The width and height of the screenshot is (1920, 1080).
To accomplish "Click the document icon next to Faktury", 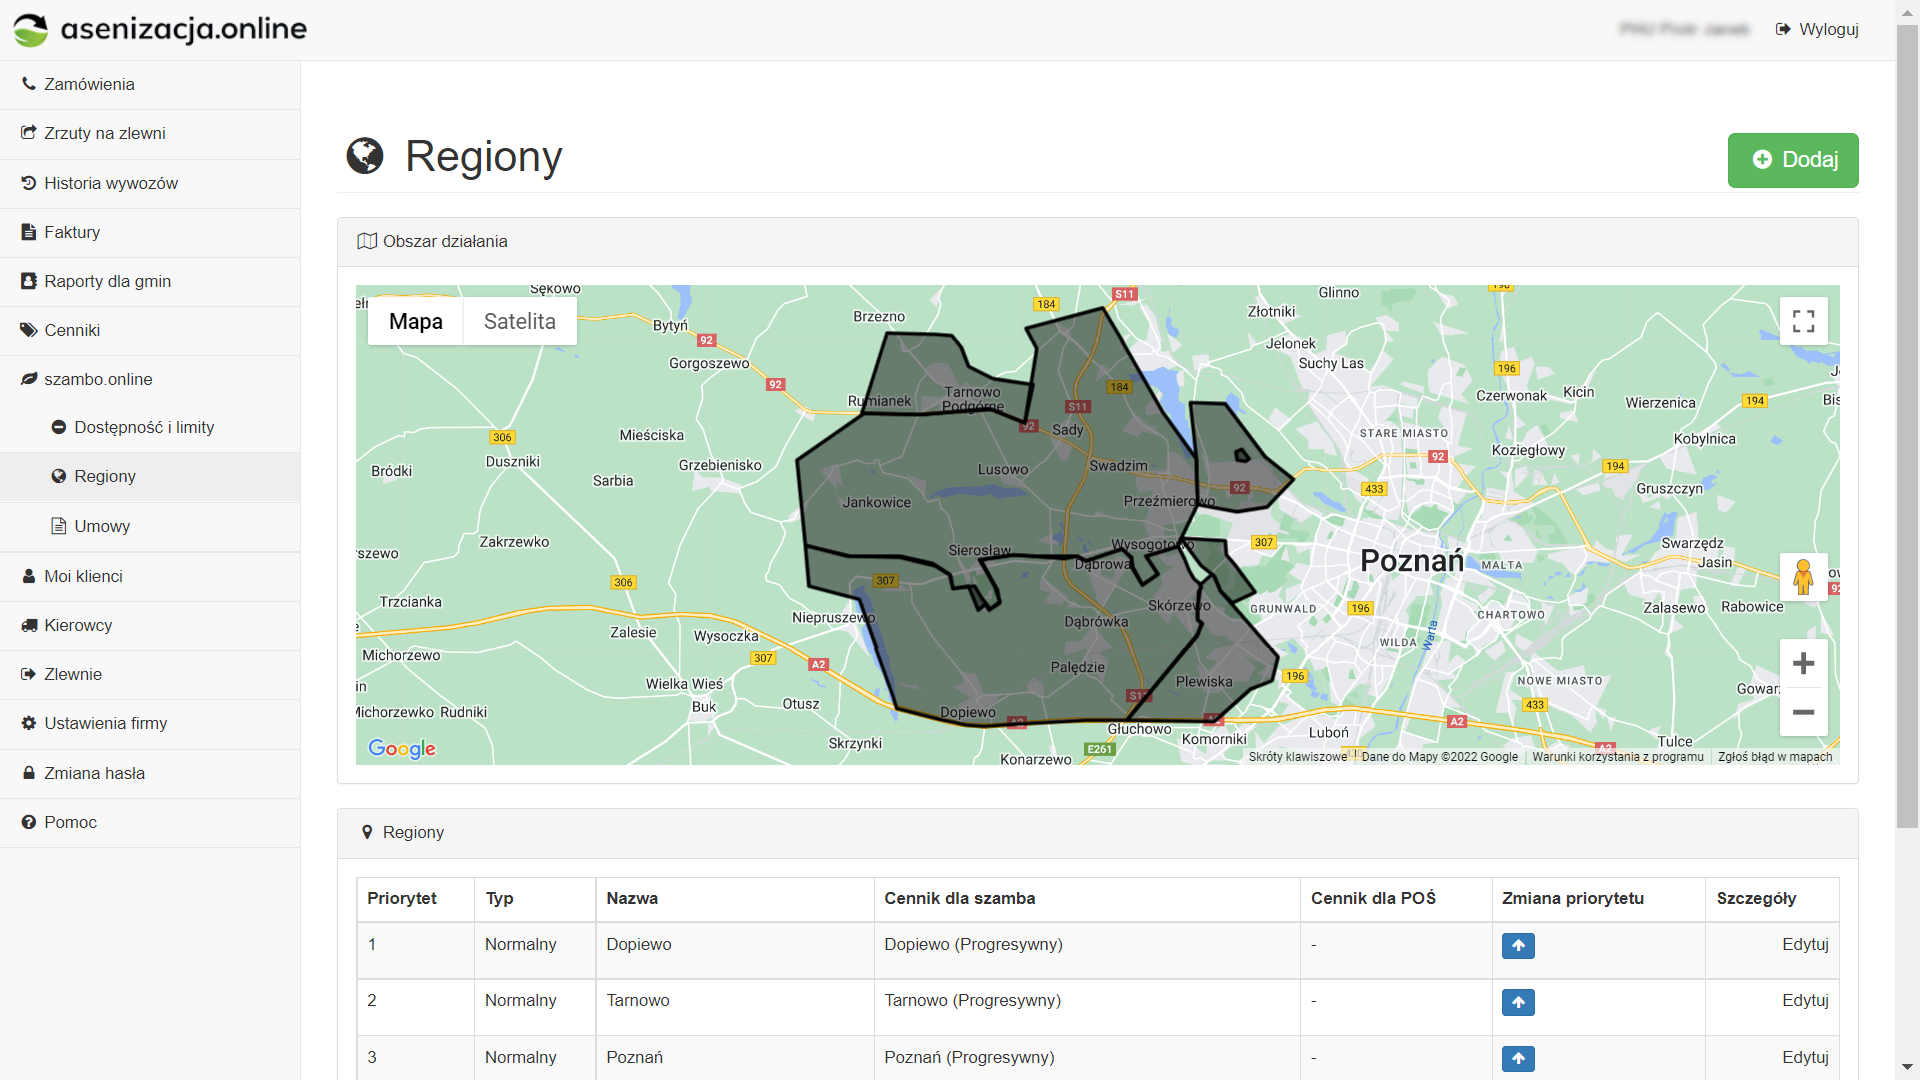I will click(x=29, y=232).
